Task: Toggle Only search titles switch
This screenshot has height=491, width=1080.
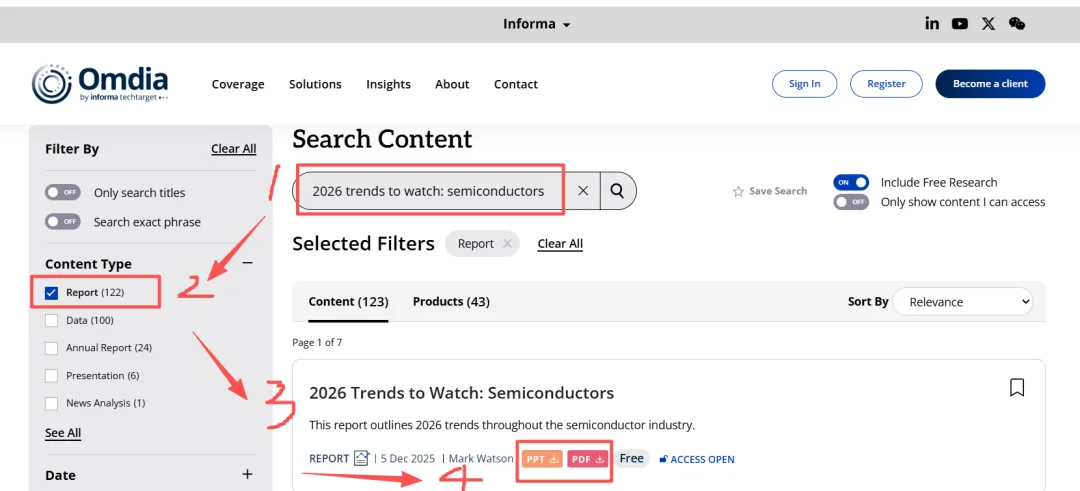Action: coord(63,192)
